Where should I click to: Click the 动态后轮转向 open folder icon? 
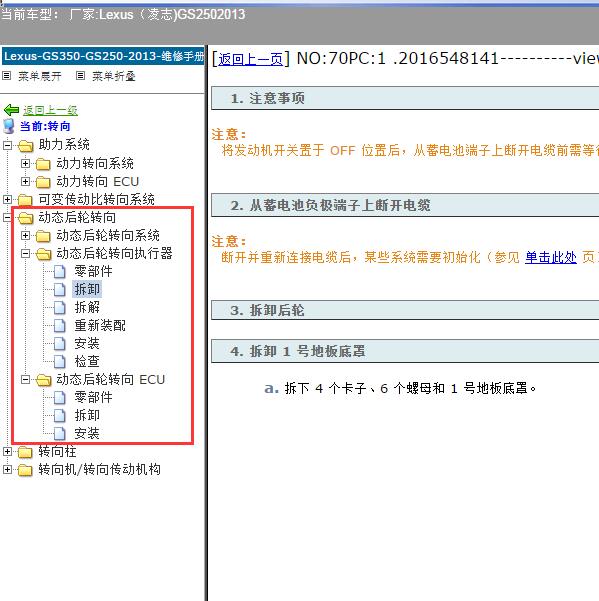26,218
